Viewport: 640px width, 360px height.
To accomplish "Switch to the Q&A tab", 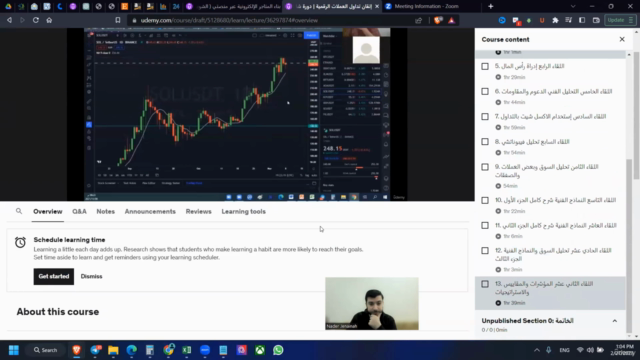I will click(79, 211).
